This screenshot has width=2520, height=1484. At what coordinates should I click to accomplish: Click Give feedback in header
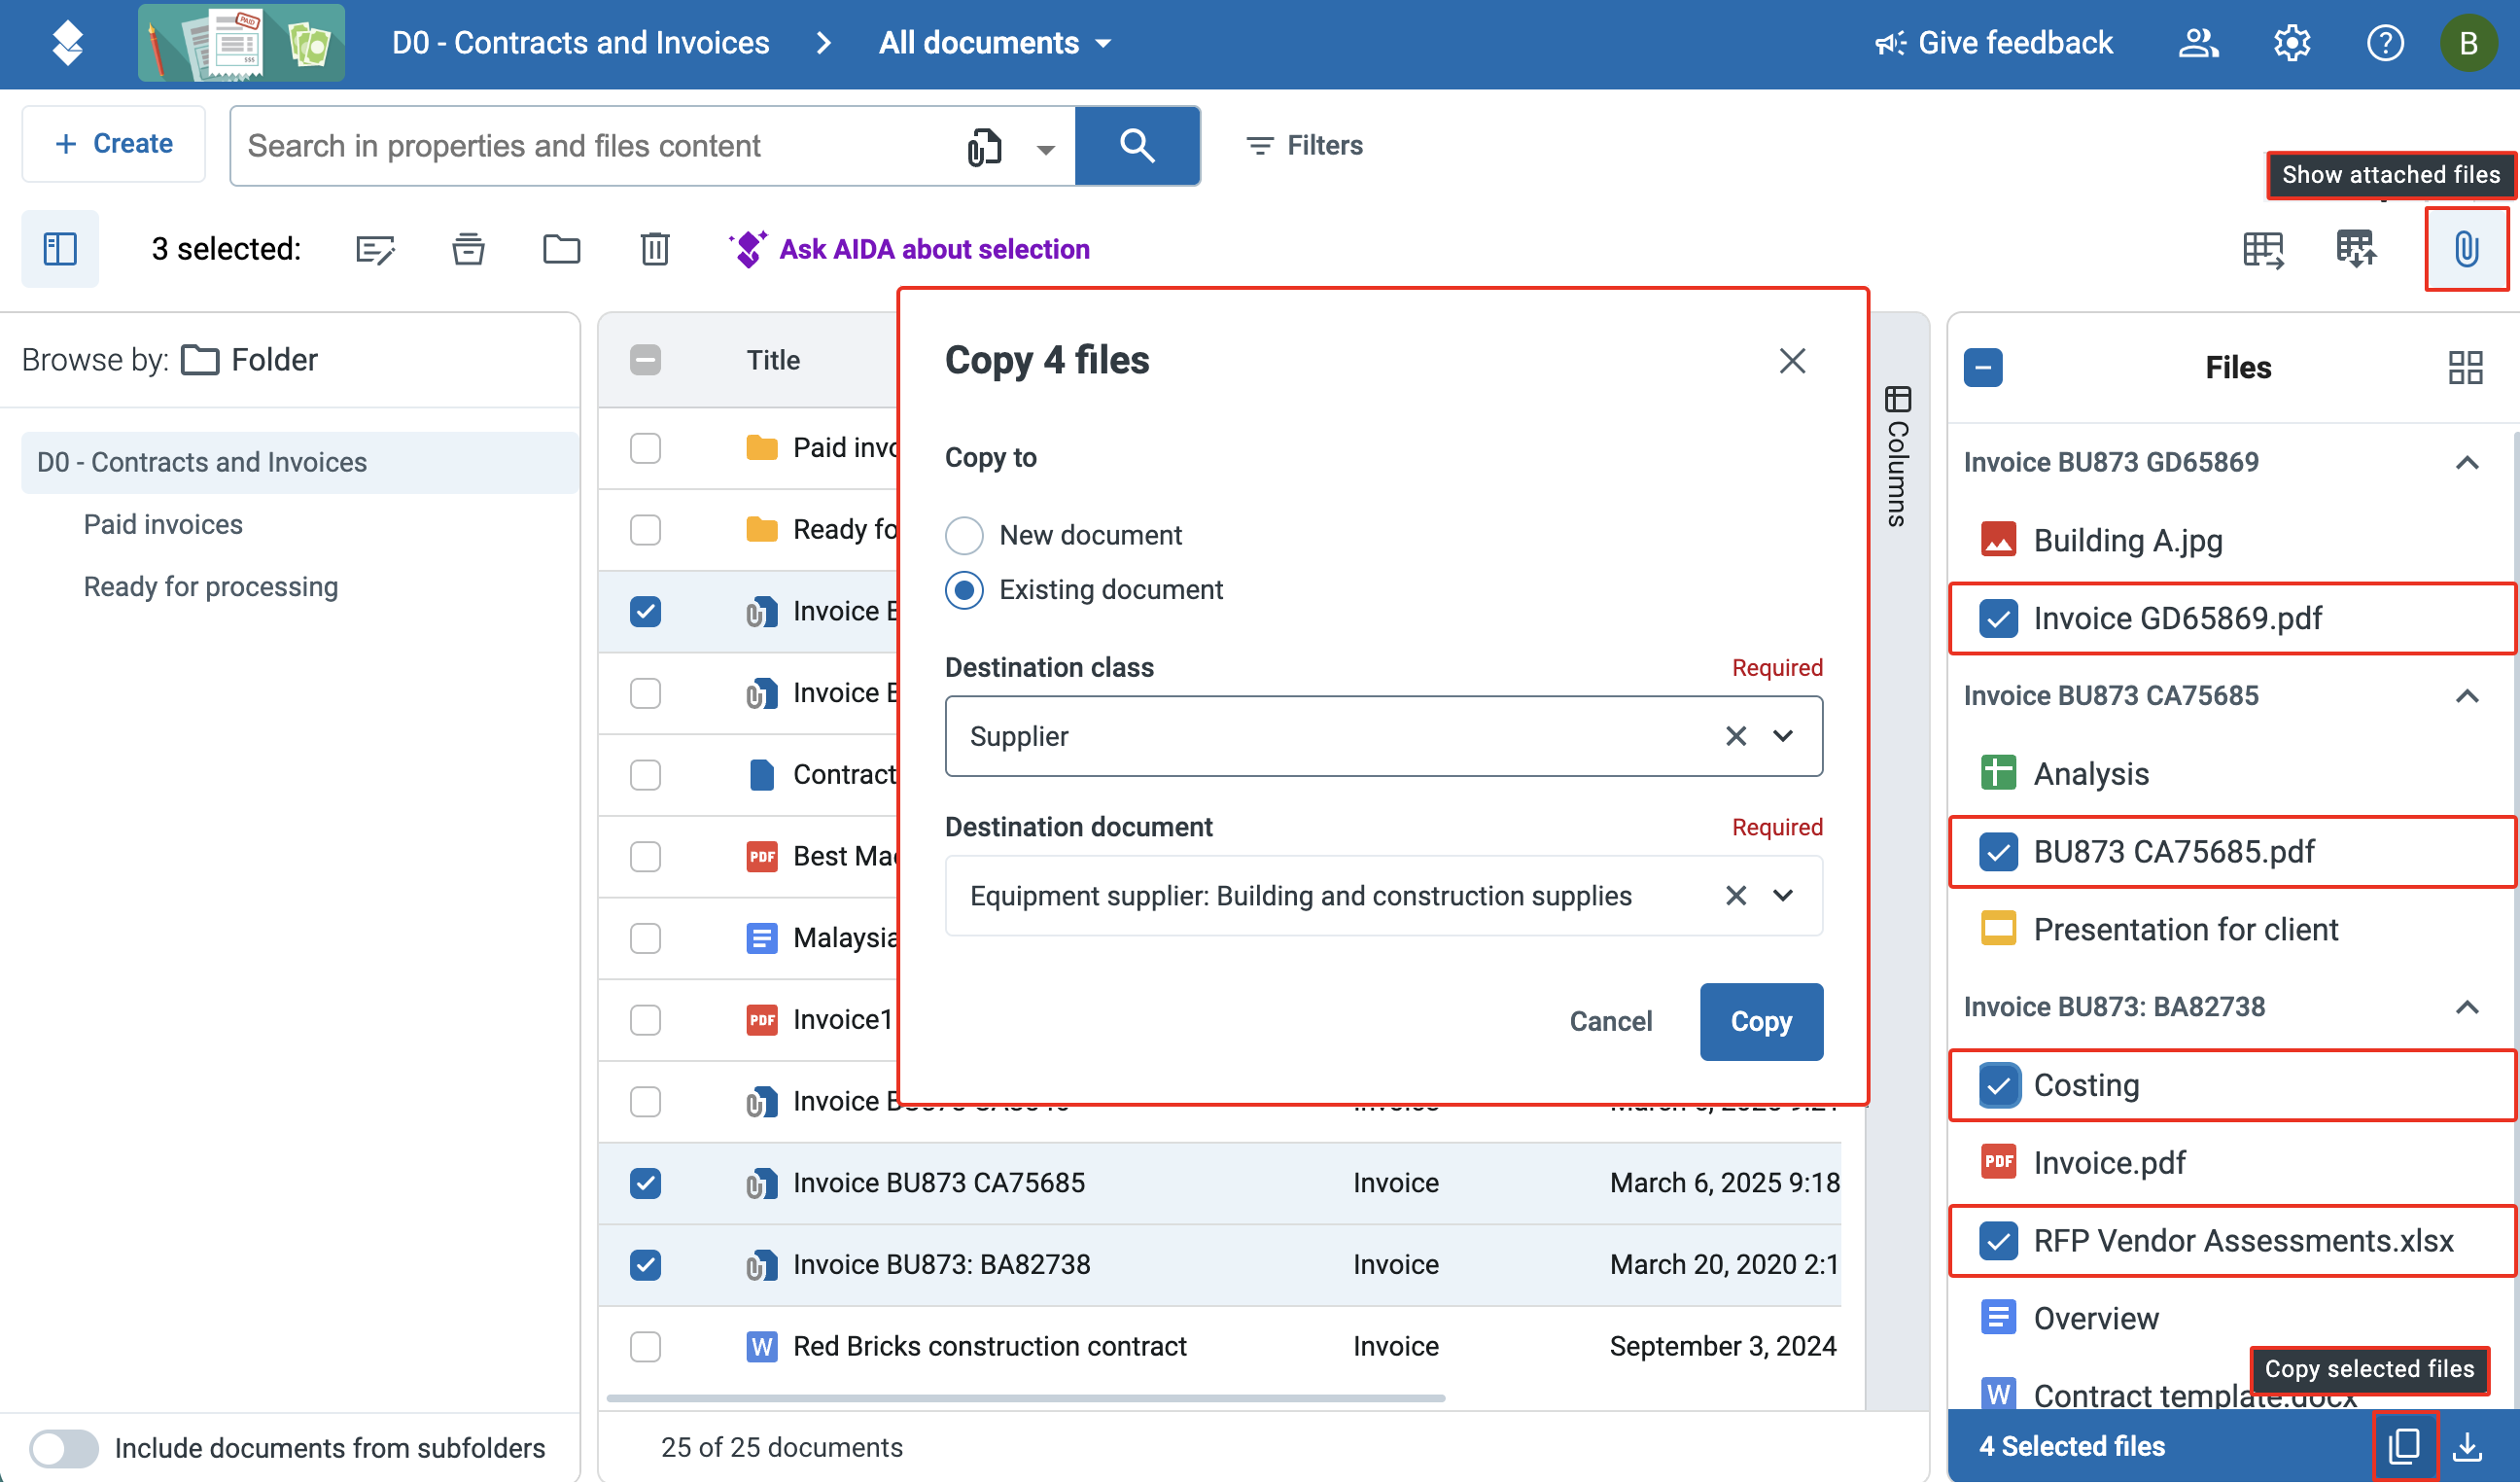click(x=1993, y=43)
